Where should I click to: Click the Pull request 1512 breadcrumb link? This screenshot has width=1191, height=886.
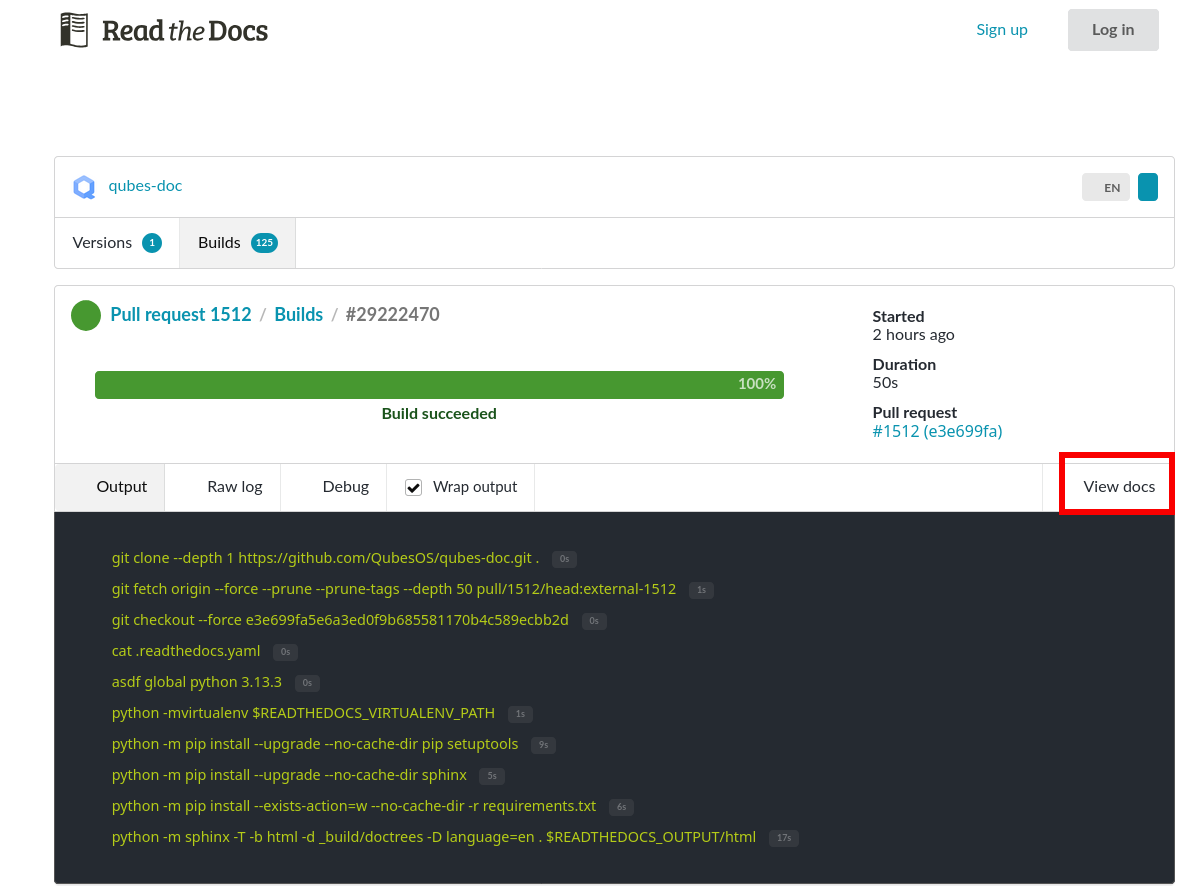tap(181, 314)
